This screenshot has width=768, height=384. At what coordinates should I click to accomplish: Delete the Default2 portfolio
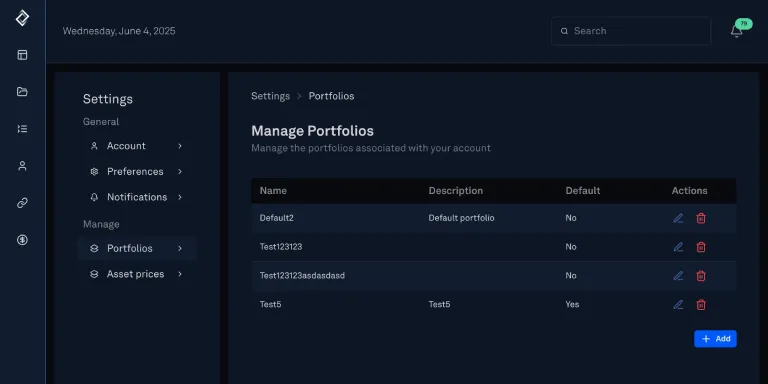point(701,218)
